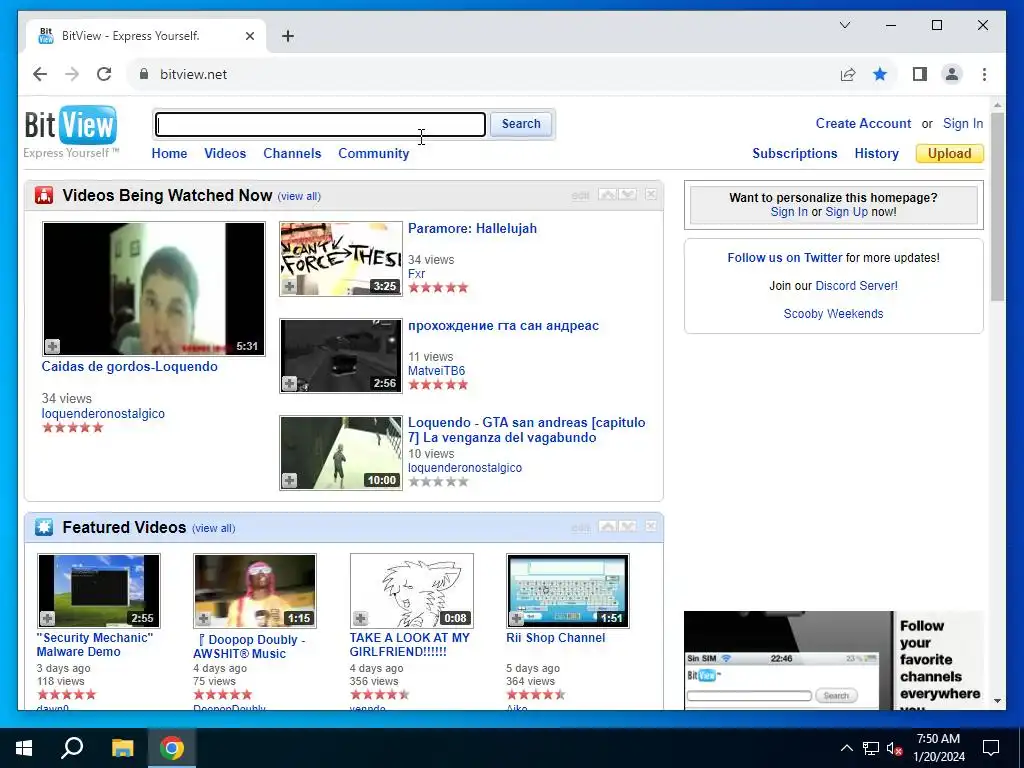Open the Discord Server link
The width and height of the screenshot is (1024, 768).
pyautogui.click(x=856, y=286)
